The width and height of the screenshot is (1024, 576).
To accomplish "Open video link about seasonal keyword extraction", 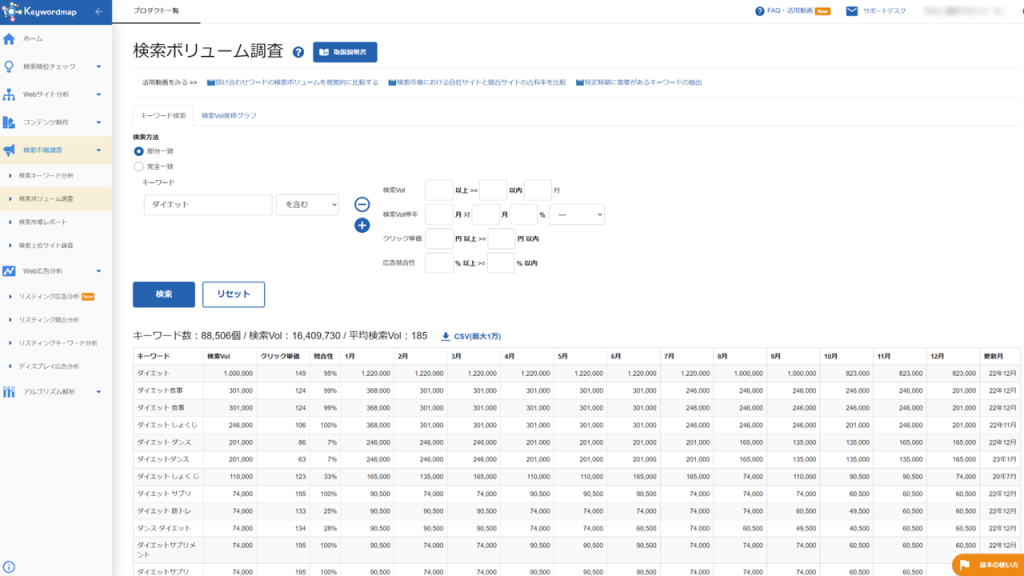I will pyautogui.click(x=639, y=82).
